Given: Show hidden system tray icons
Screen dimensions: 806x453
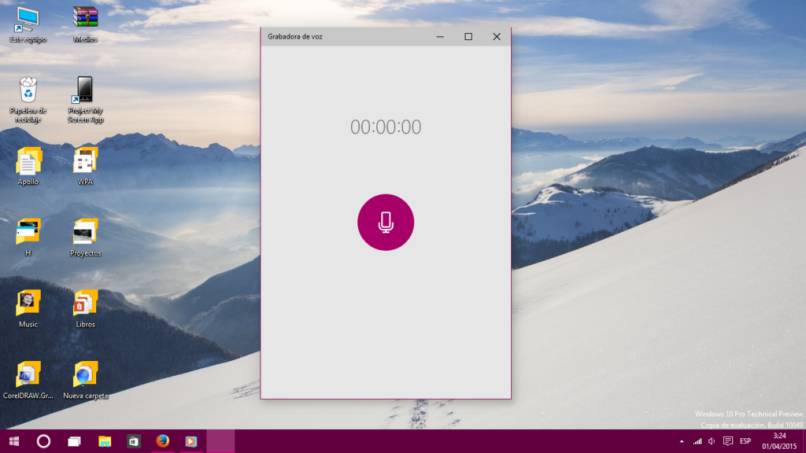Looking at the screenshot, I should pos(682,441).
